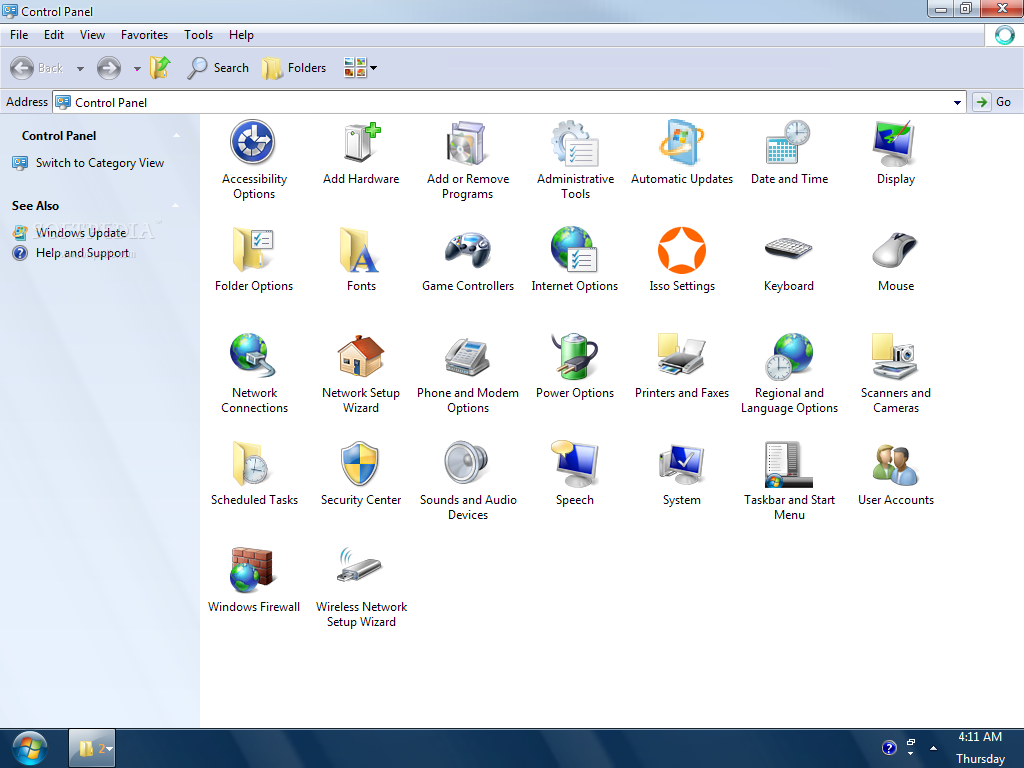Open Scheduled Tasks folder
This screenshot has height=768, width=1024.
pos(254,473)
